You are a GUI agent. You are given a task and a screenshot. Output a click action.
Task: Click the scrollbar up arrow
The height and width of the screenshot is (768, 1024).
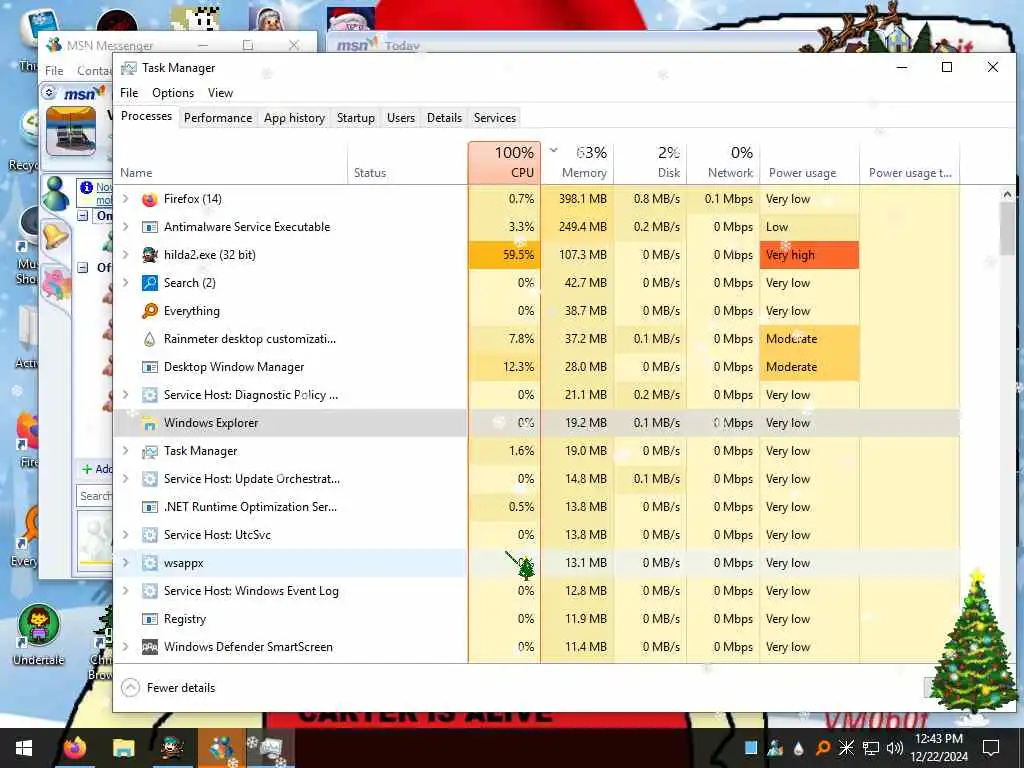[1007, 194]
